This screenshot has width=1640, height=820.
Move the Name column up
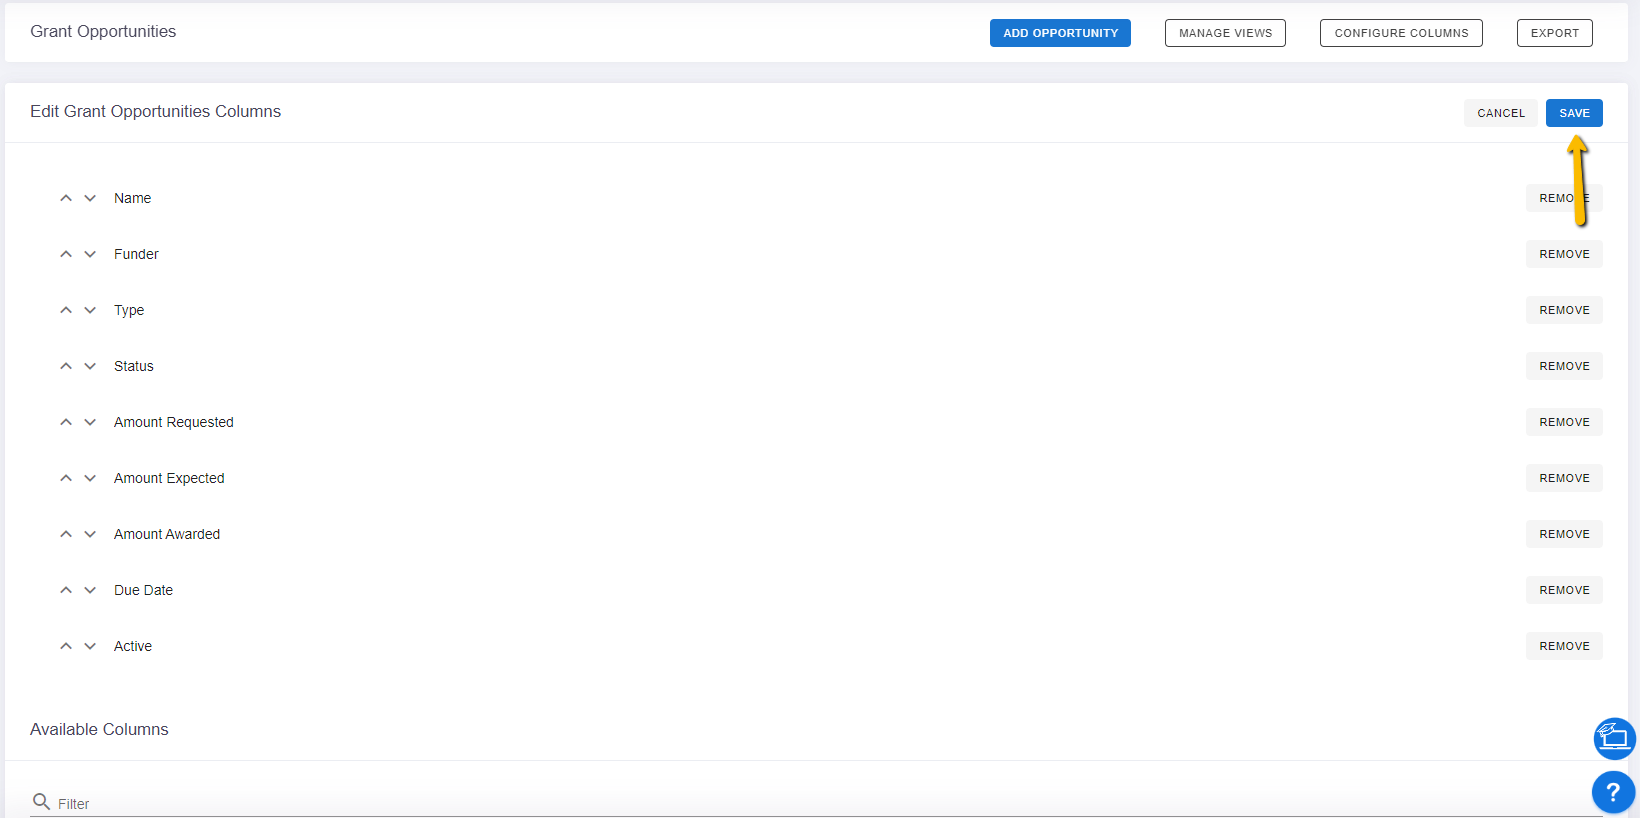click(x=66, y=198)
